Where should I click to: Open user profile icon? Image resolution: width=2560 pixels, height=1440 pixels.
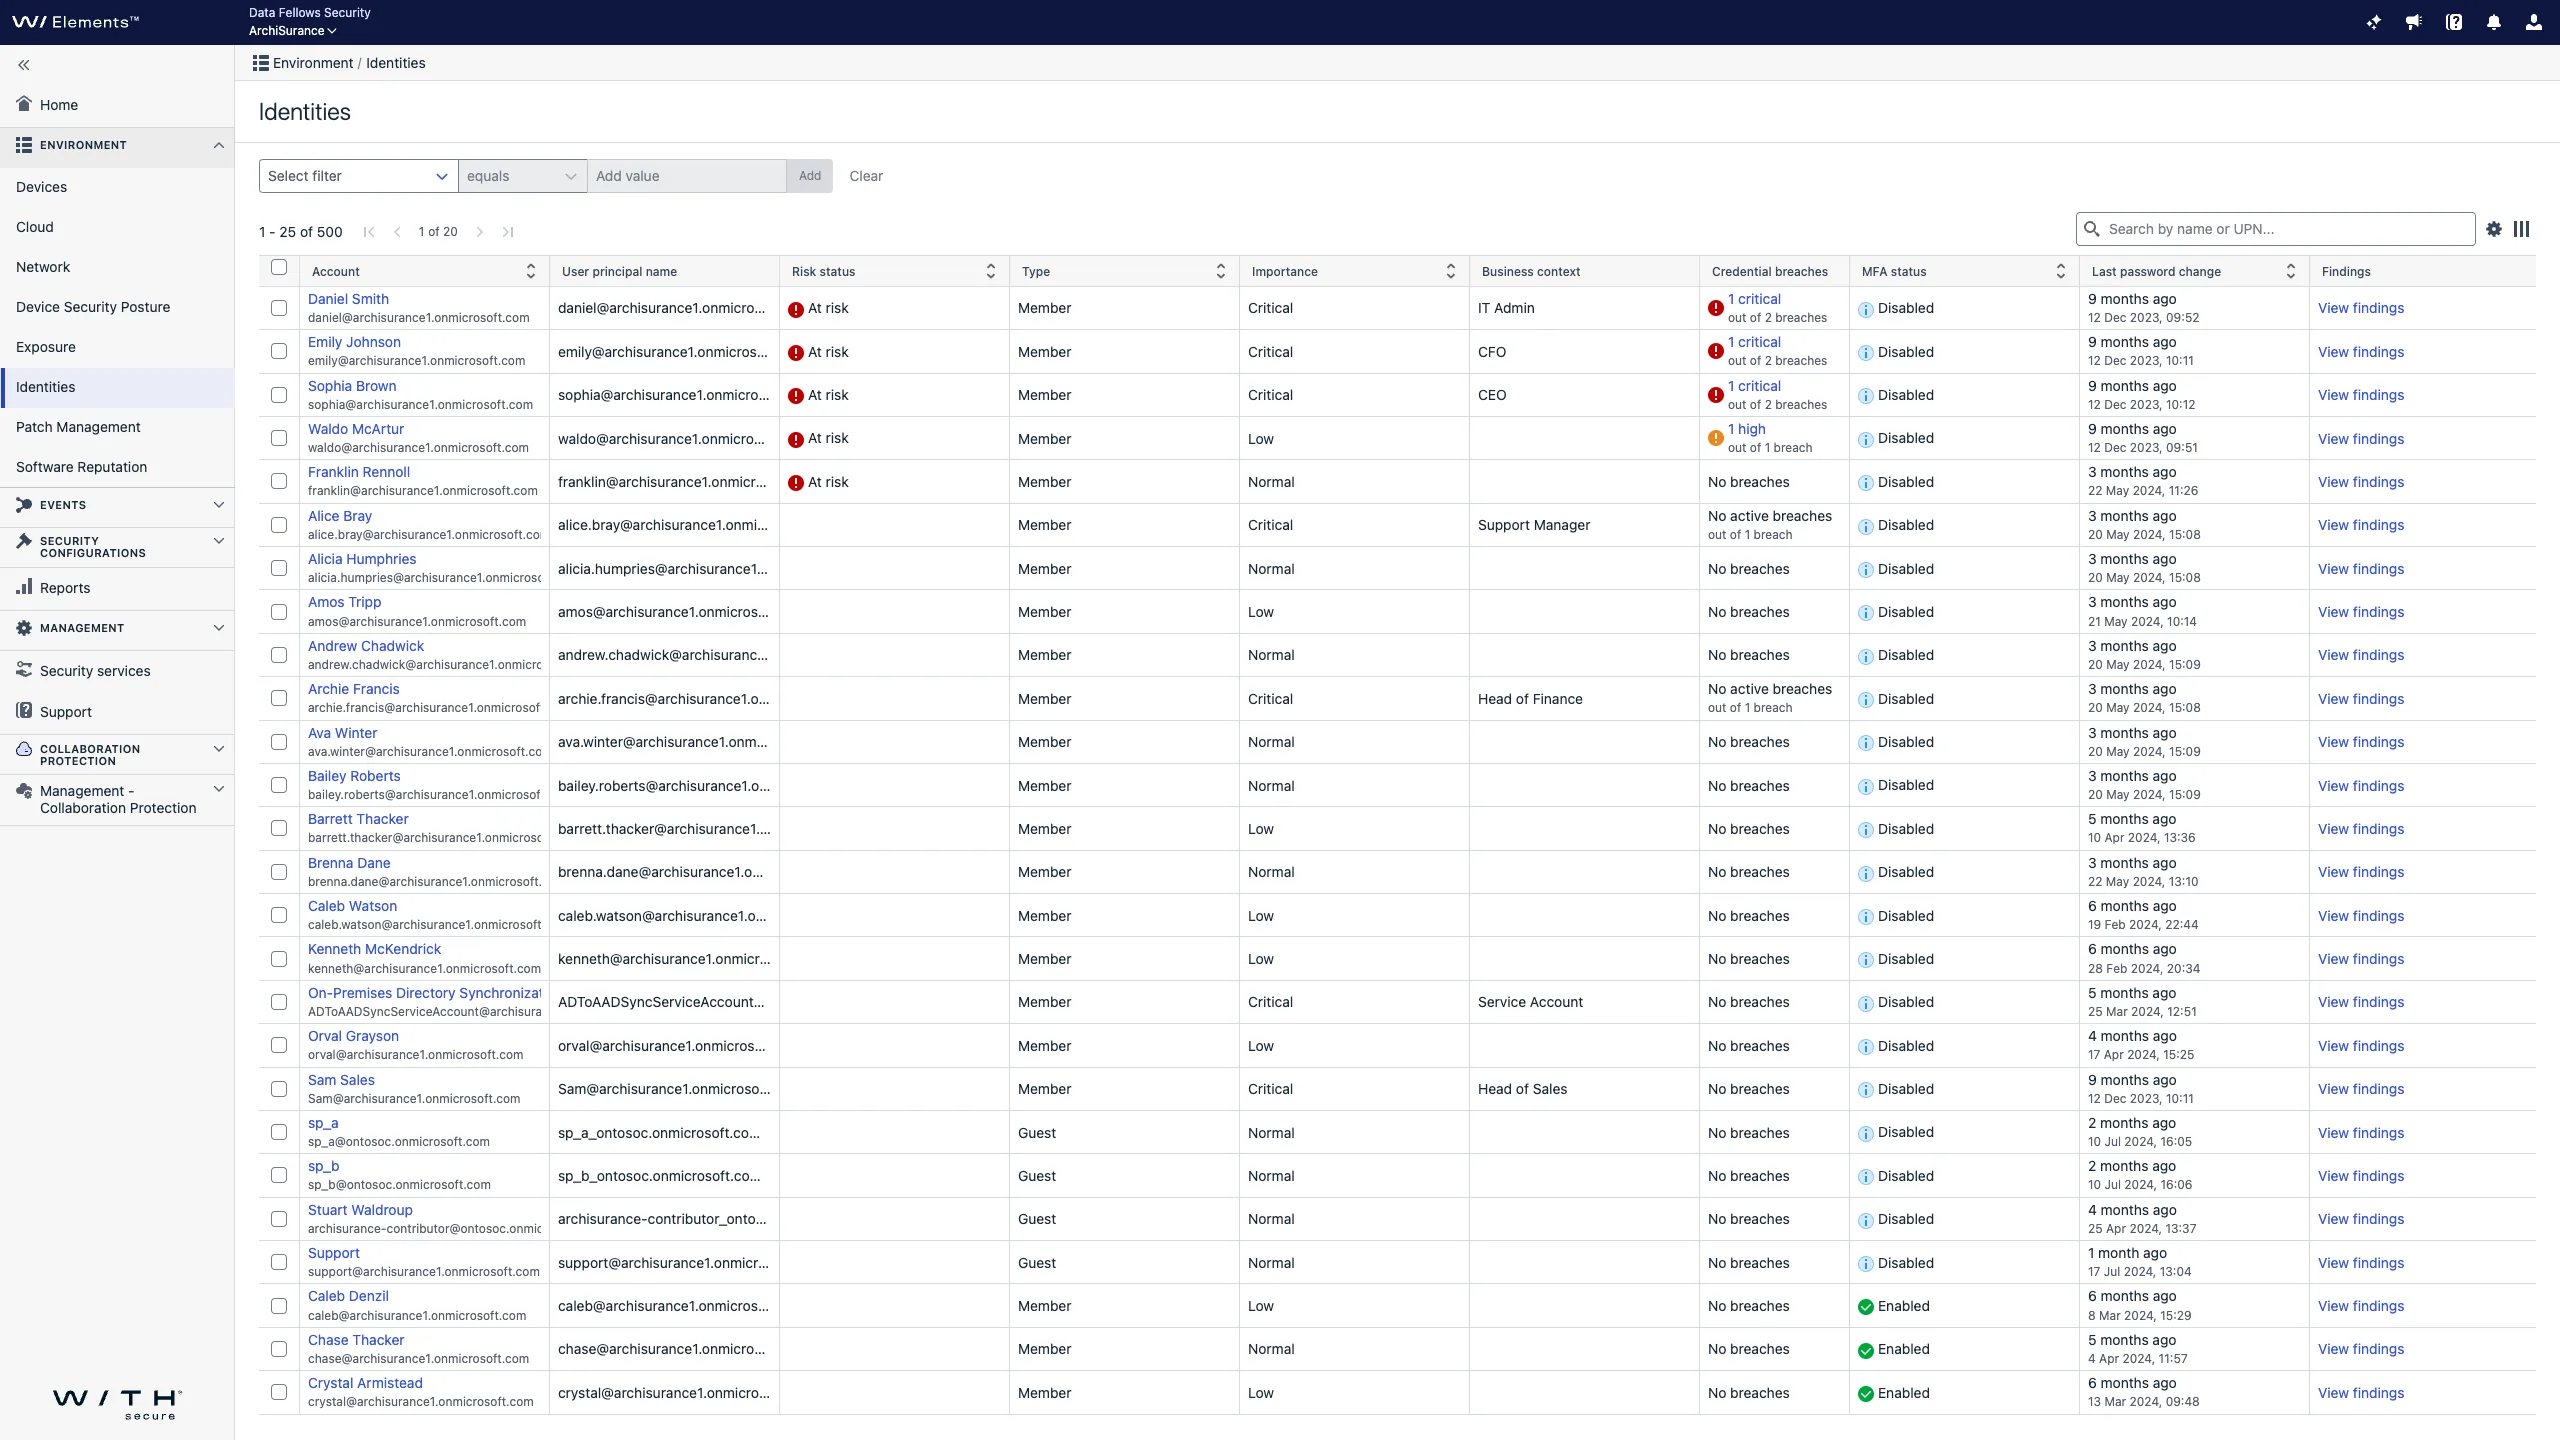click(x=2534, y=22)
